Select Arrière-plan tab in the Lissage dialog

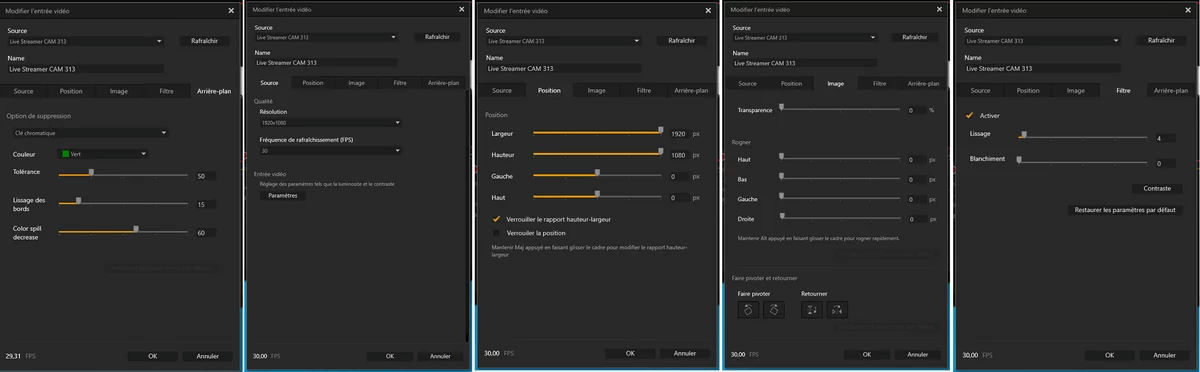click(x=1170, y=90)
